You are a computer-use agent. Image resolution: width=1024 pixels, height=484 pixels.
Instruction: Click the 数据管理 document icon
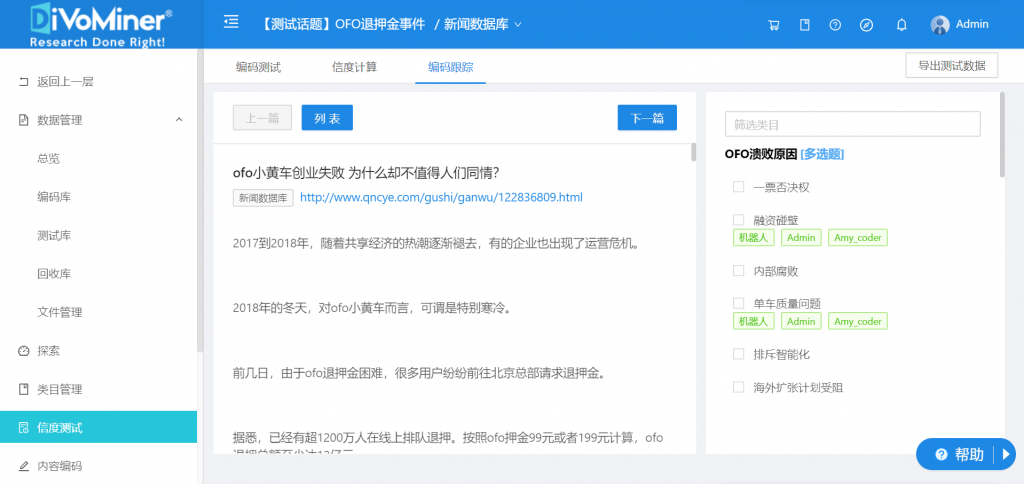24,120
